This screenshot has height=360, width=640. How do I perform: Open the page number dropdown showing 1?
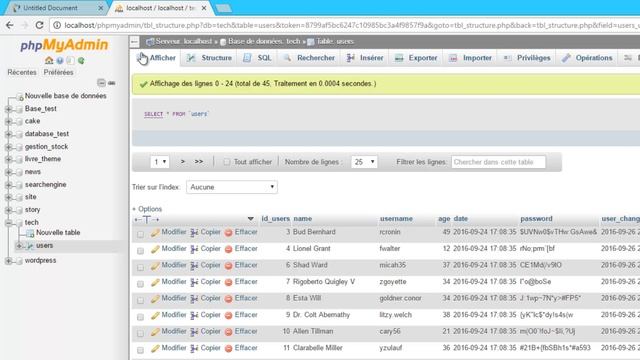click(160, 162)
